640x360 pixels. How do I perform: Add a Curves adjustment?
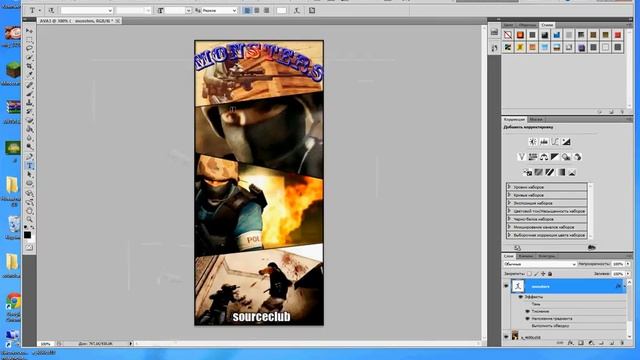(555, 142)
